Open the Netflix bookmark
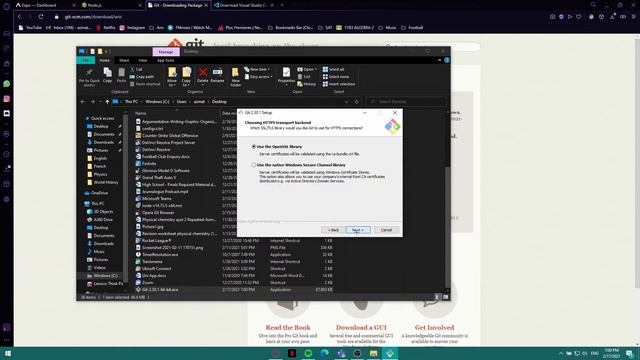 (106, 28)
